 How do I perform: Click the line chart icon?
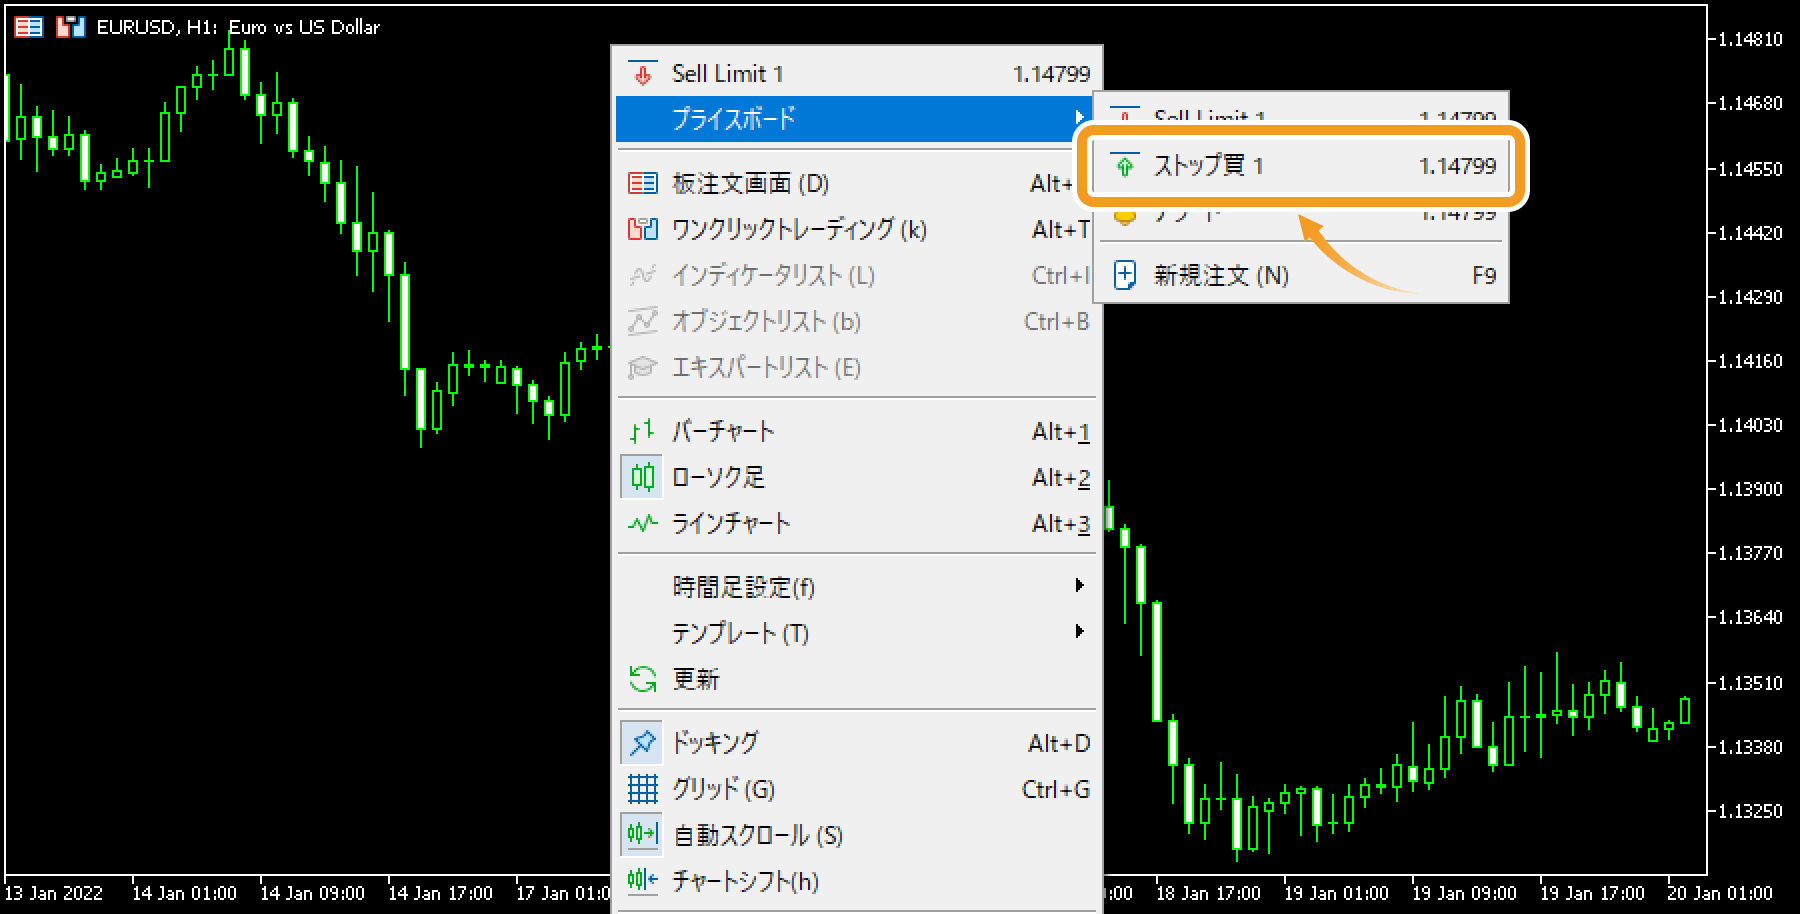click(643, 523)
